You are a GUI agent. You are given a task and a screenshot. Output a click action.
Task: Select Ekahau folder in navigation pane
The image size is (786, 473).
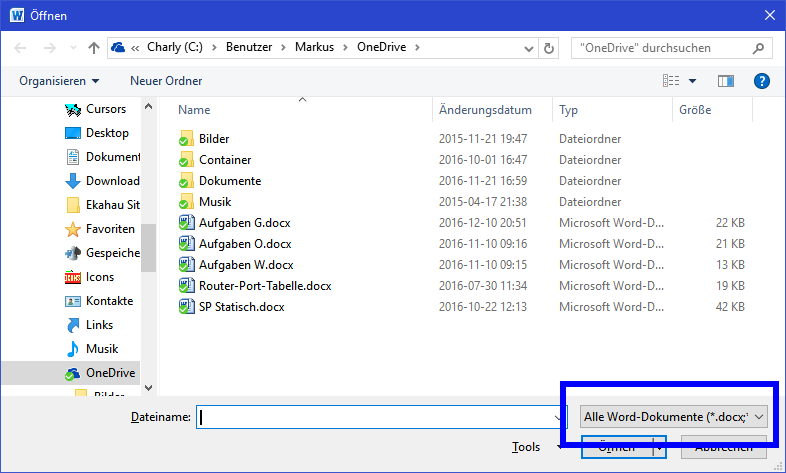(102, 205)
